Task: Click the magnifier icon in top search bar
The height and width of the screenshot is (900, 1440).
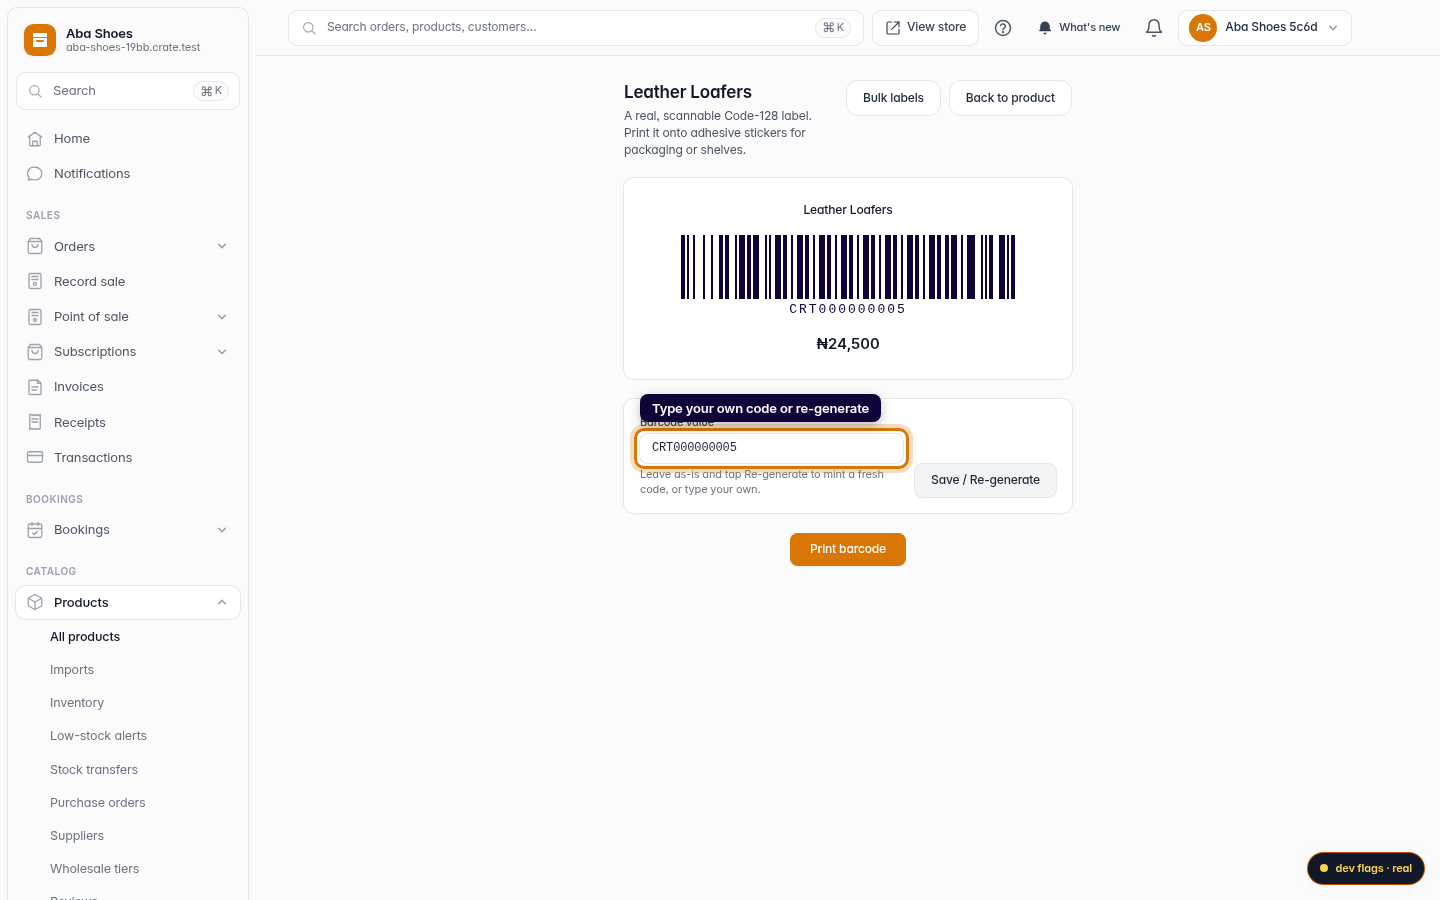Action: (309, 28)
